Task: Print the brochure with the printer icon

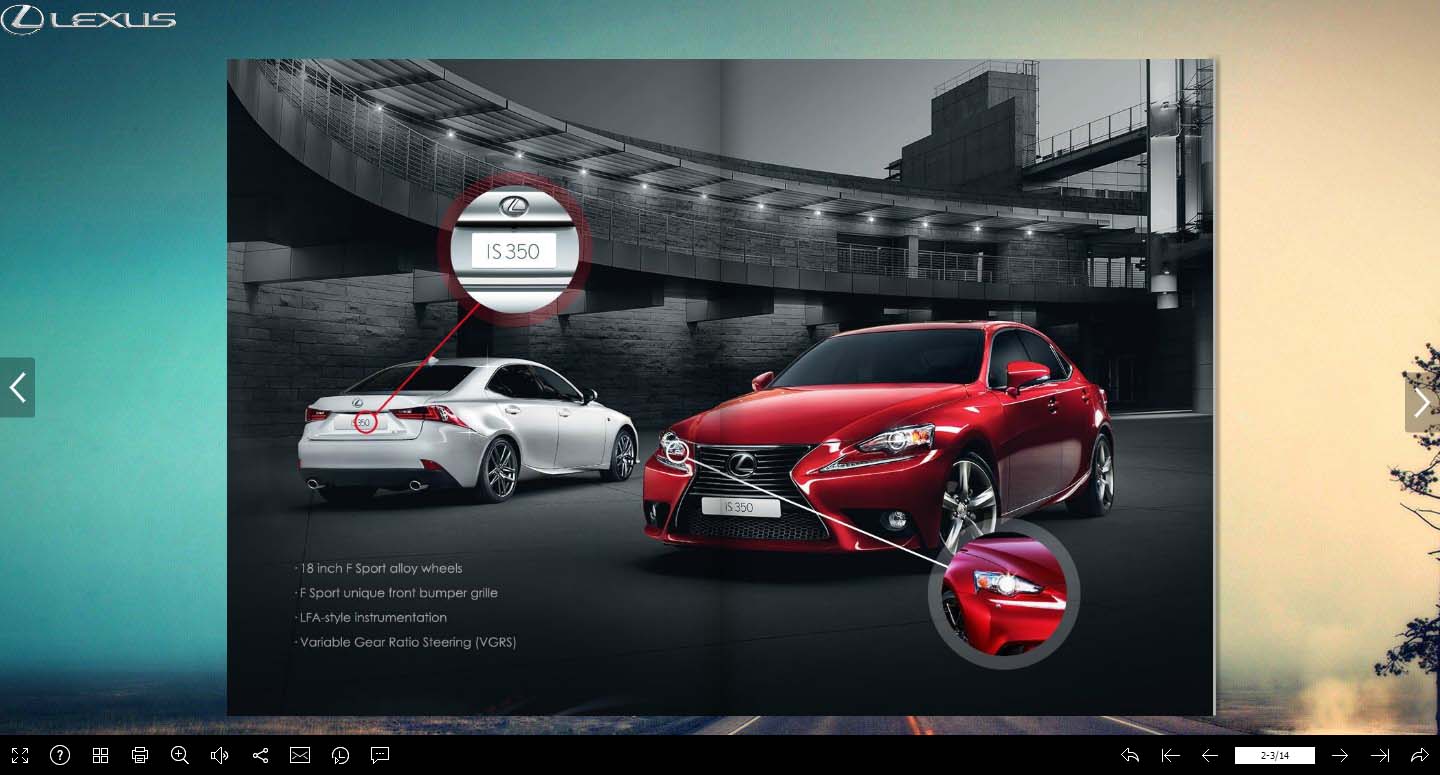Action: click(x=140, y=755)
